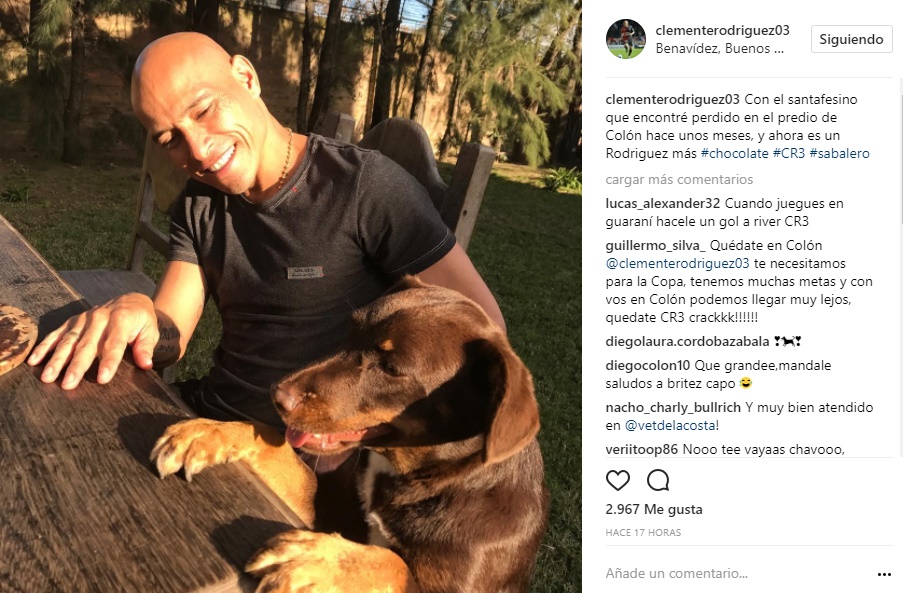Open the three-dot more options menu
This screenshot has width=903, height=593.
tap(884, 574)
